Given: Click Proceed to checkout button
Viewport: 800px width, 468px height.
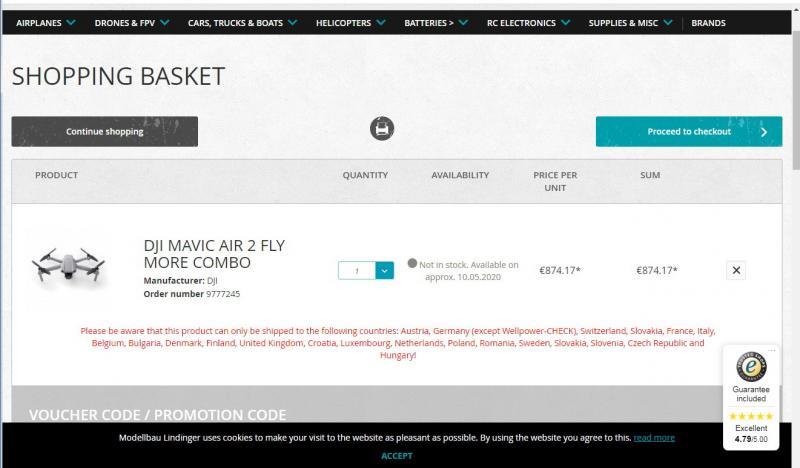Looking at the screenshot, I should [x=689, y=132].
